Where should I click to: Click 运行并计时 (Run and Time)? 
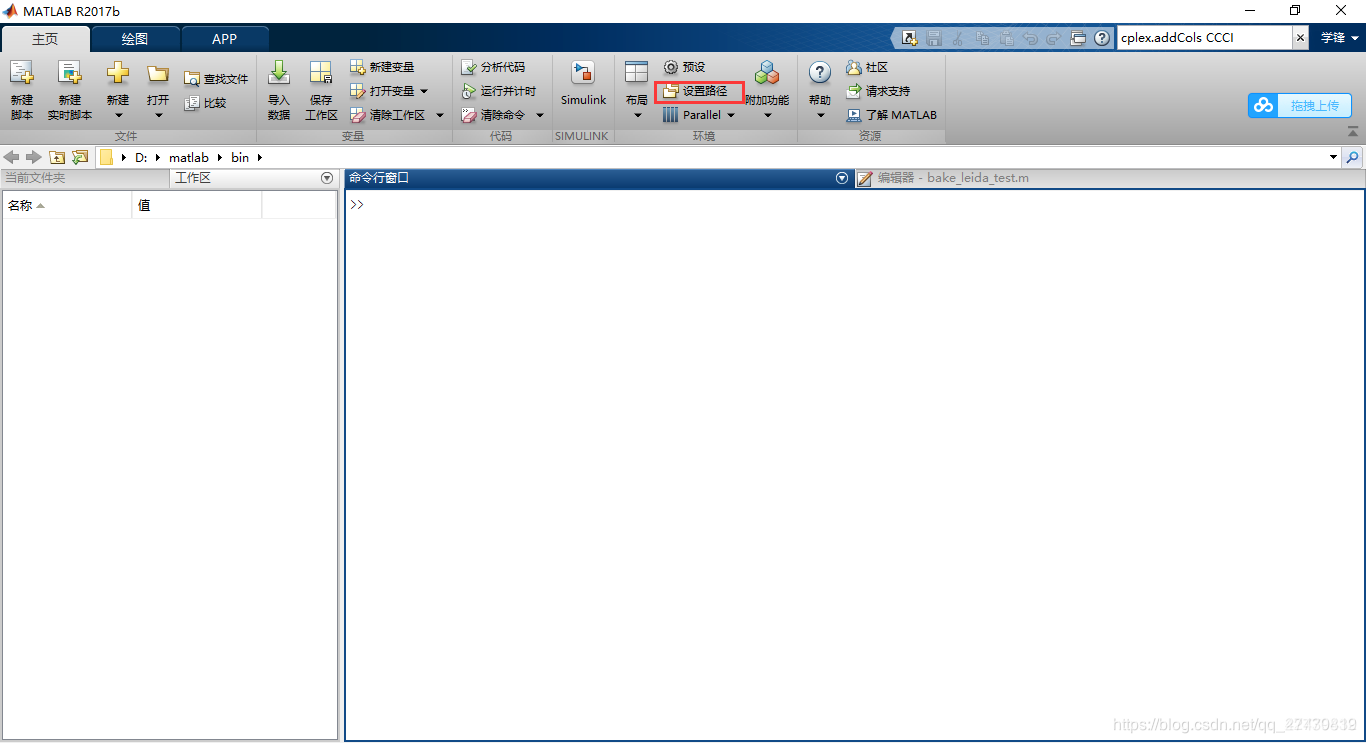(x=499, y=91)
